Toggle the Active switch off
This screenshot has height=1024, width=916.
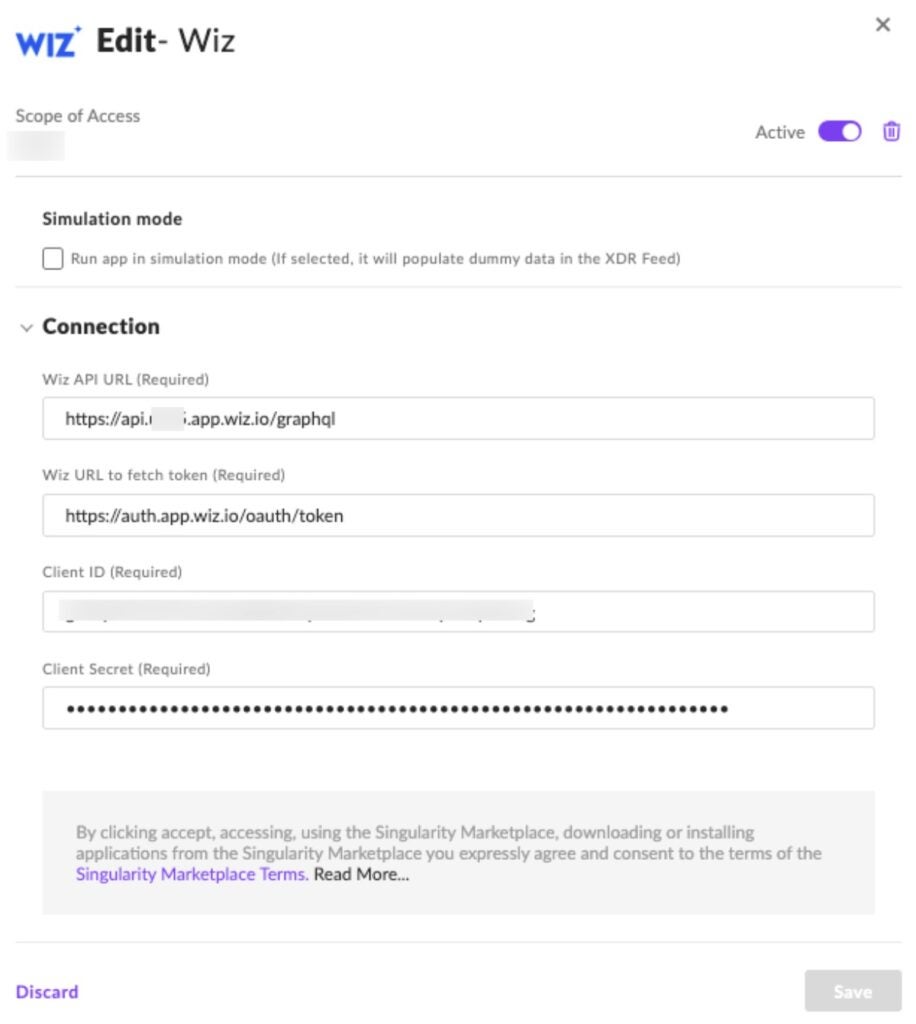click(840, 131)
